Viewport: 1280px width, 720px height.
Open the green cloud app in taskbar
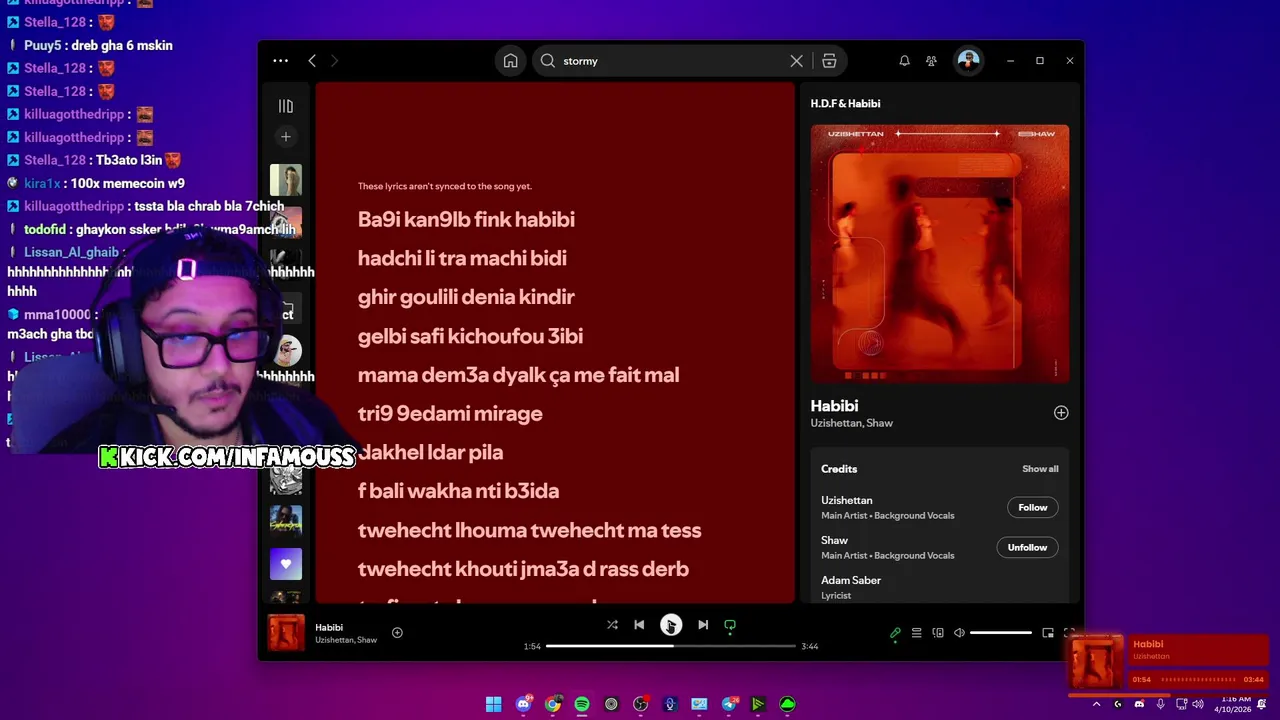(x=788, y=704)
